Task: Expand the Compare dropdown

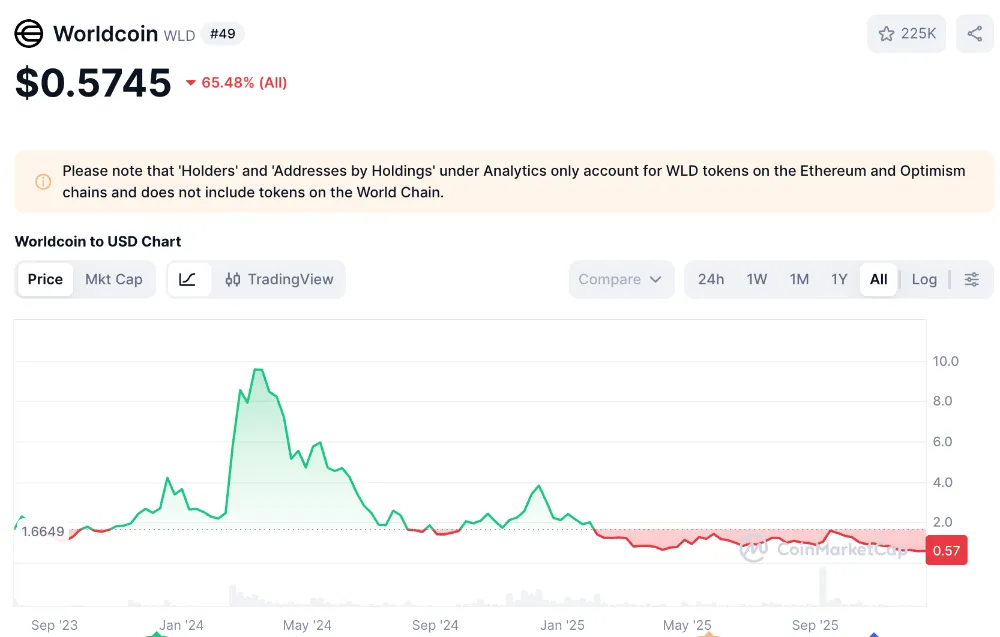Action: [620, 280]
